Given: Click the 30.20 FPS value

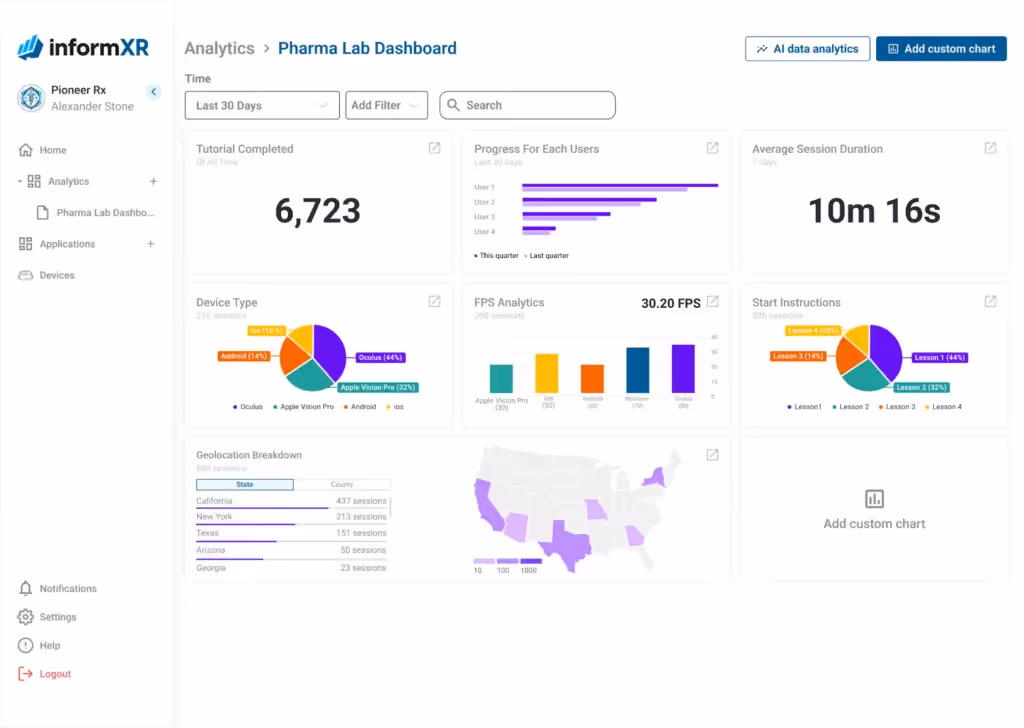Looking at the screenshot, I should pyautogui.click(x=671, y=303).
